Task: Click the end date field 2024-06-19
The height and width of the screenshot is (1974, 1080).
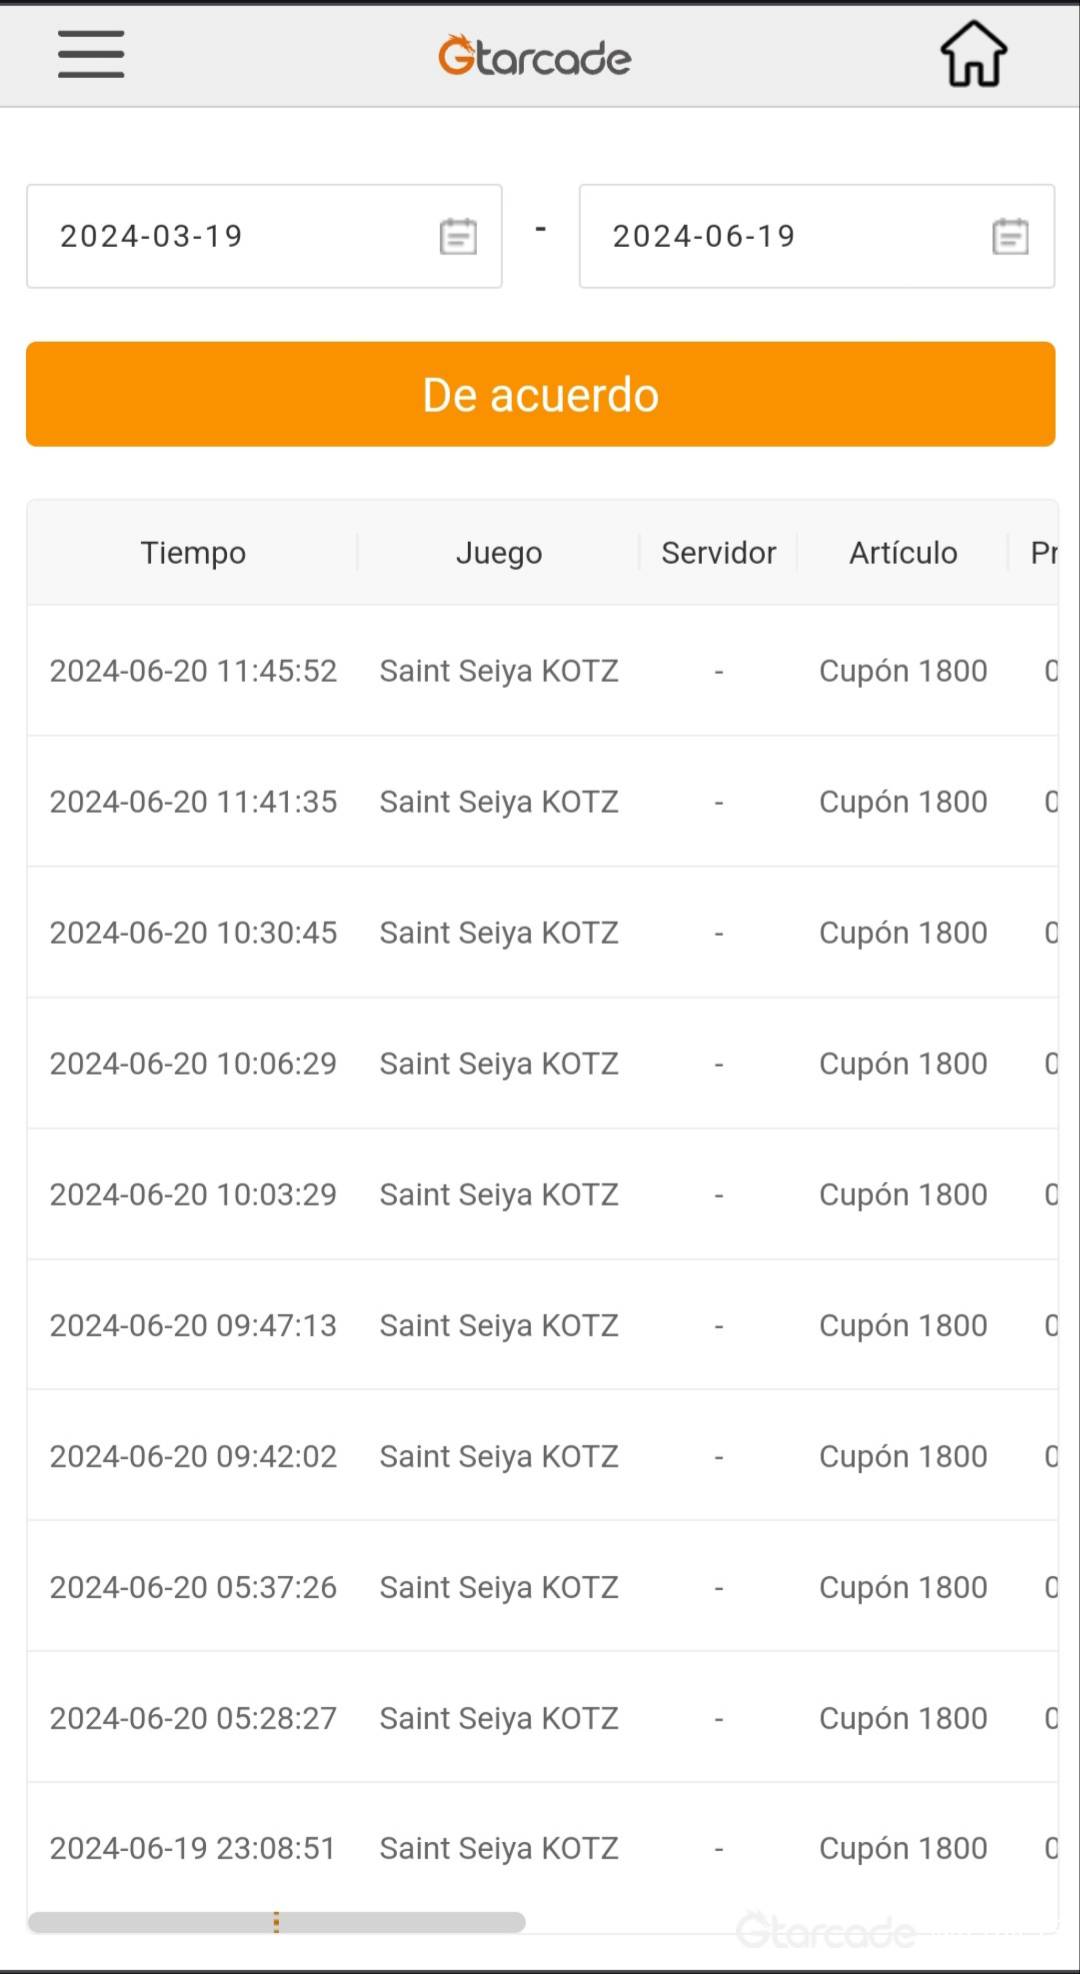Action: (780, 237)
